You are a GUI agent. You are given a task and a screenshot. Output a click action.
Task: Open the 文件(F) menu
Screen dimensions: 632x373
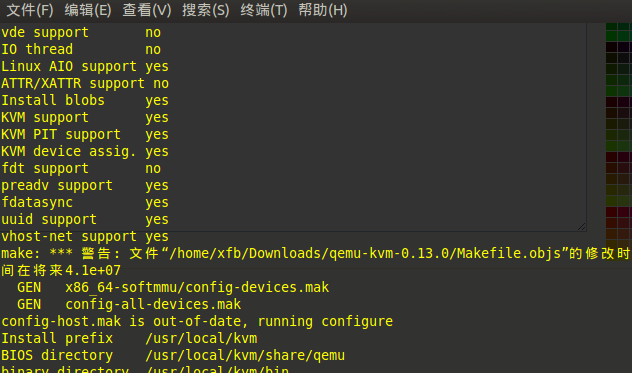[x=30, y=10]
